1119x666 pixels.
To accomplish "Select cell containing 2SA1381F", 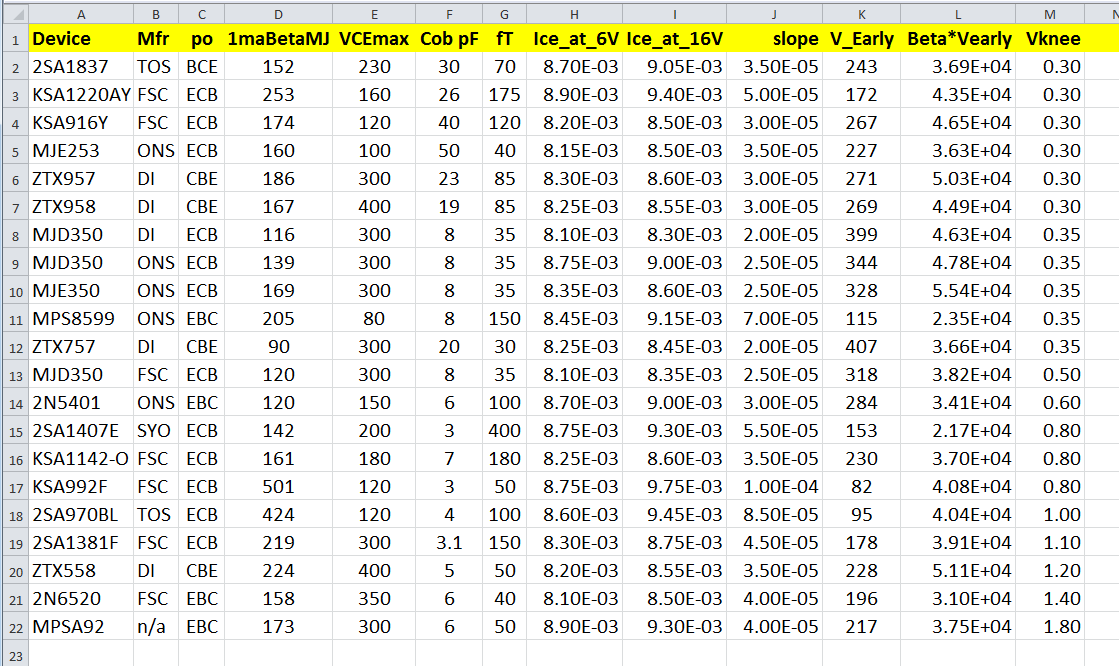I will [x=81, y=543].
